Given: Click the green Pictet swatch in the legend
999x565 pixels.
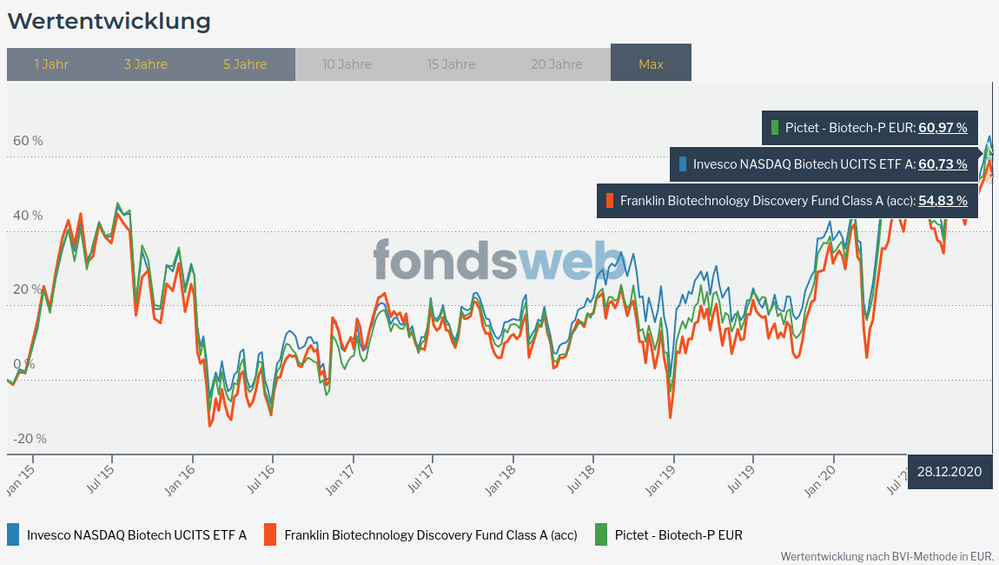Looking at the screenshot, I should pos(601,534).
